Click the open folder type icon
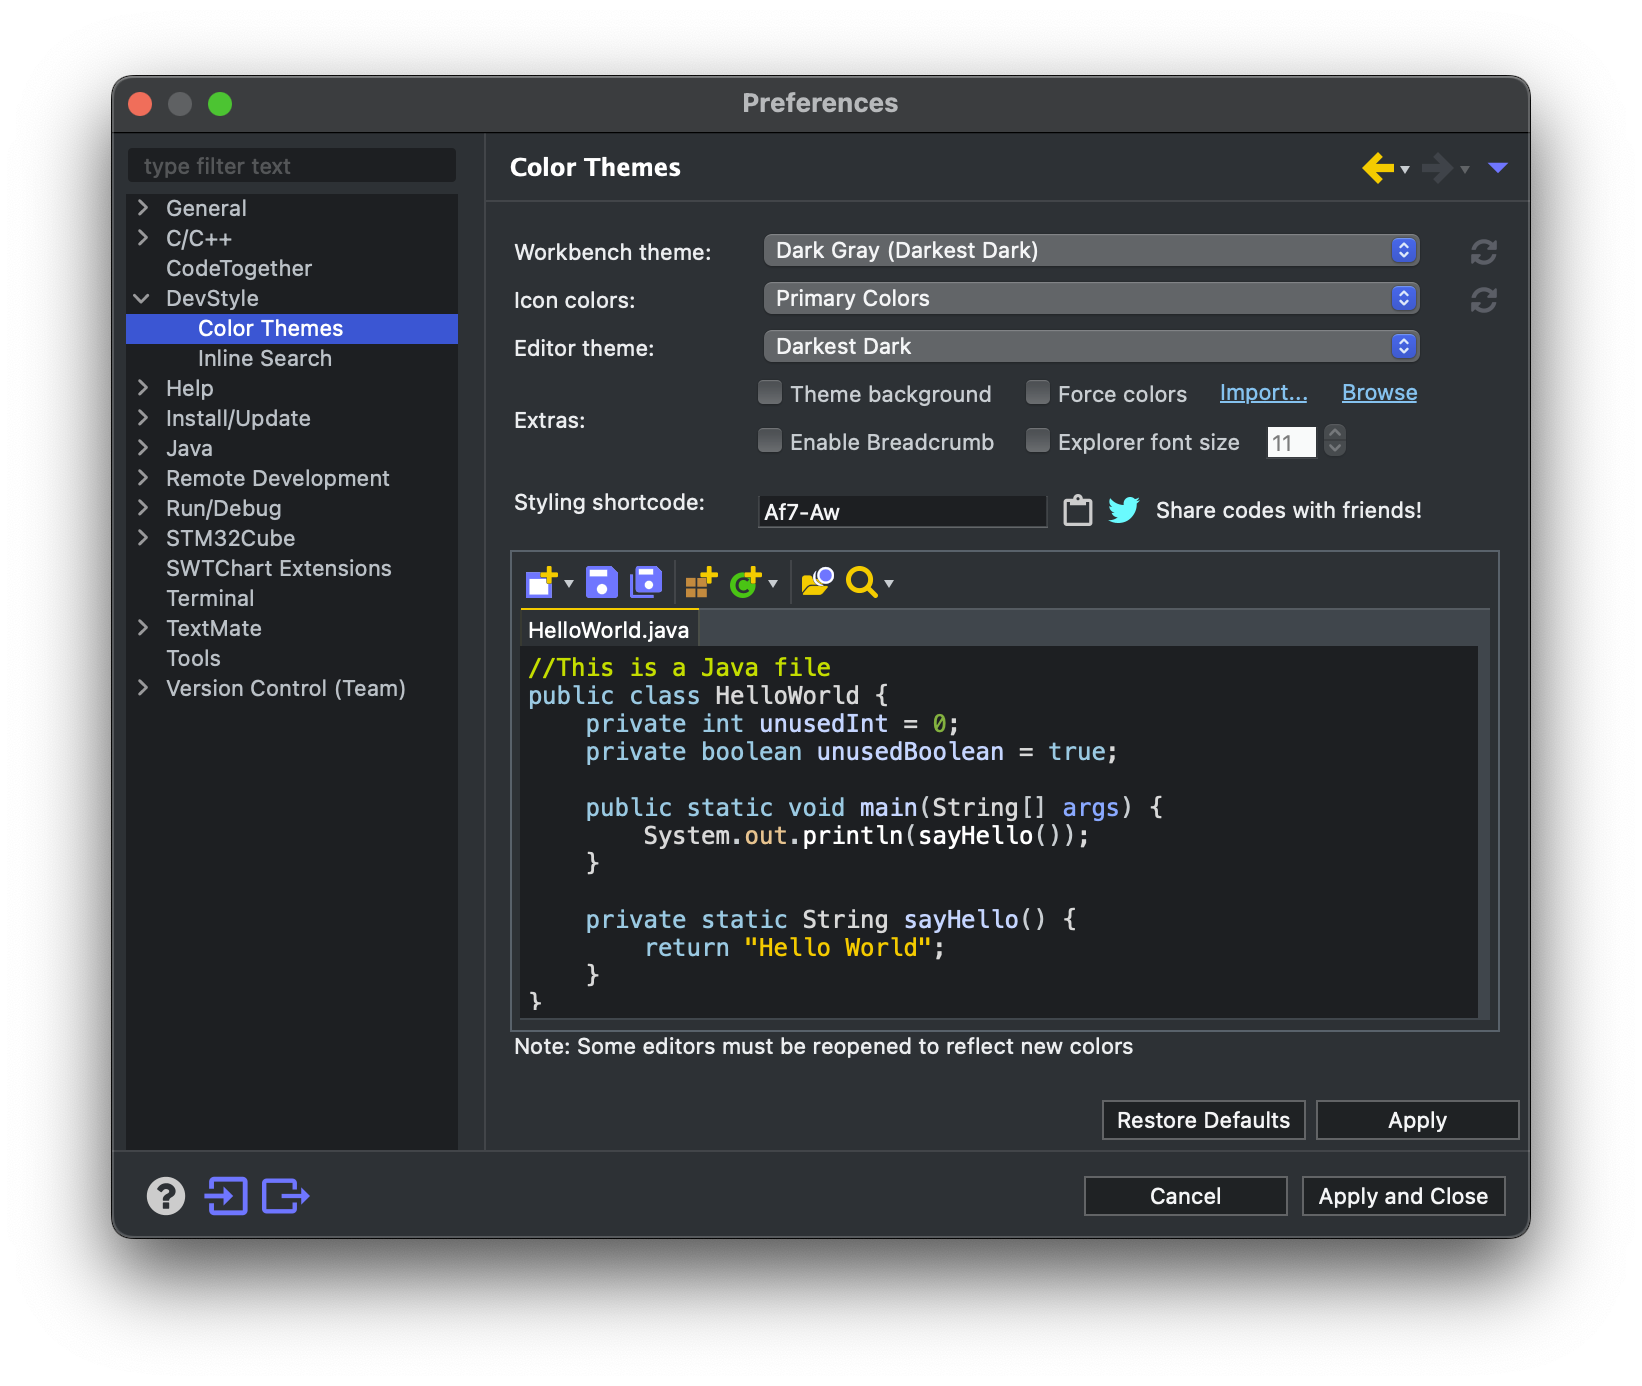The width and height of the screenshot is (1642, 1386). tap(817, 582)
